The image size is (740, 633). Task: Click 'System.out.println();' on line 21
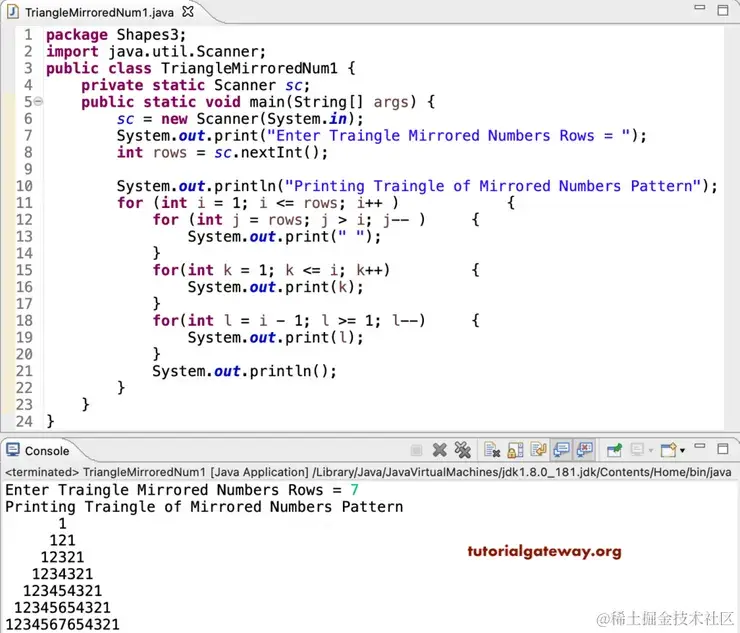244,371
